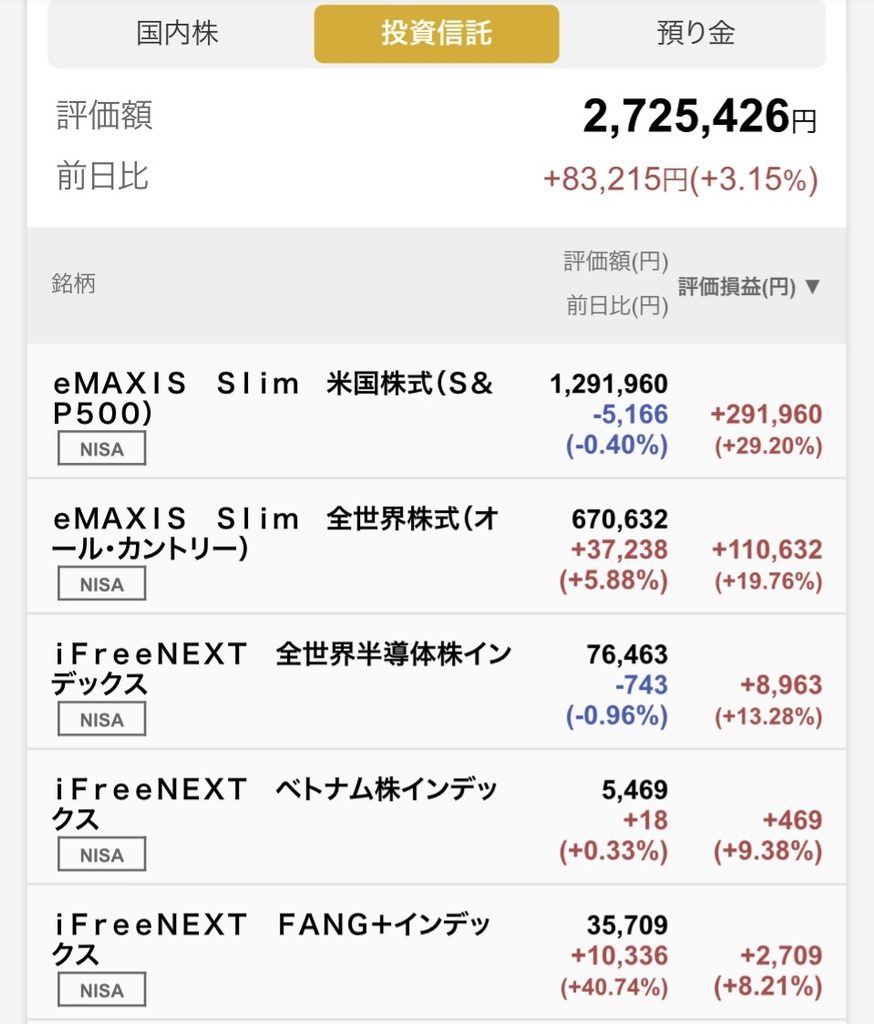
Task: Open iFreeNEXT ベトナム株インデックス fund
Action: click(x=436, y=817)
